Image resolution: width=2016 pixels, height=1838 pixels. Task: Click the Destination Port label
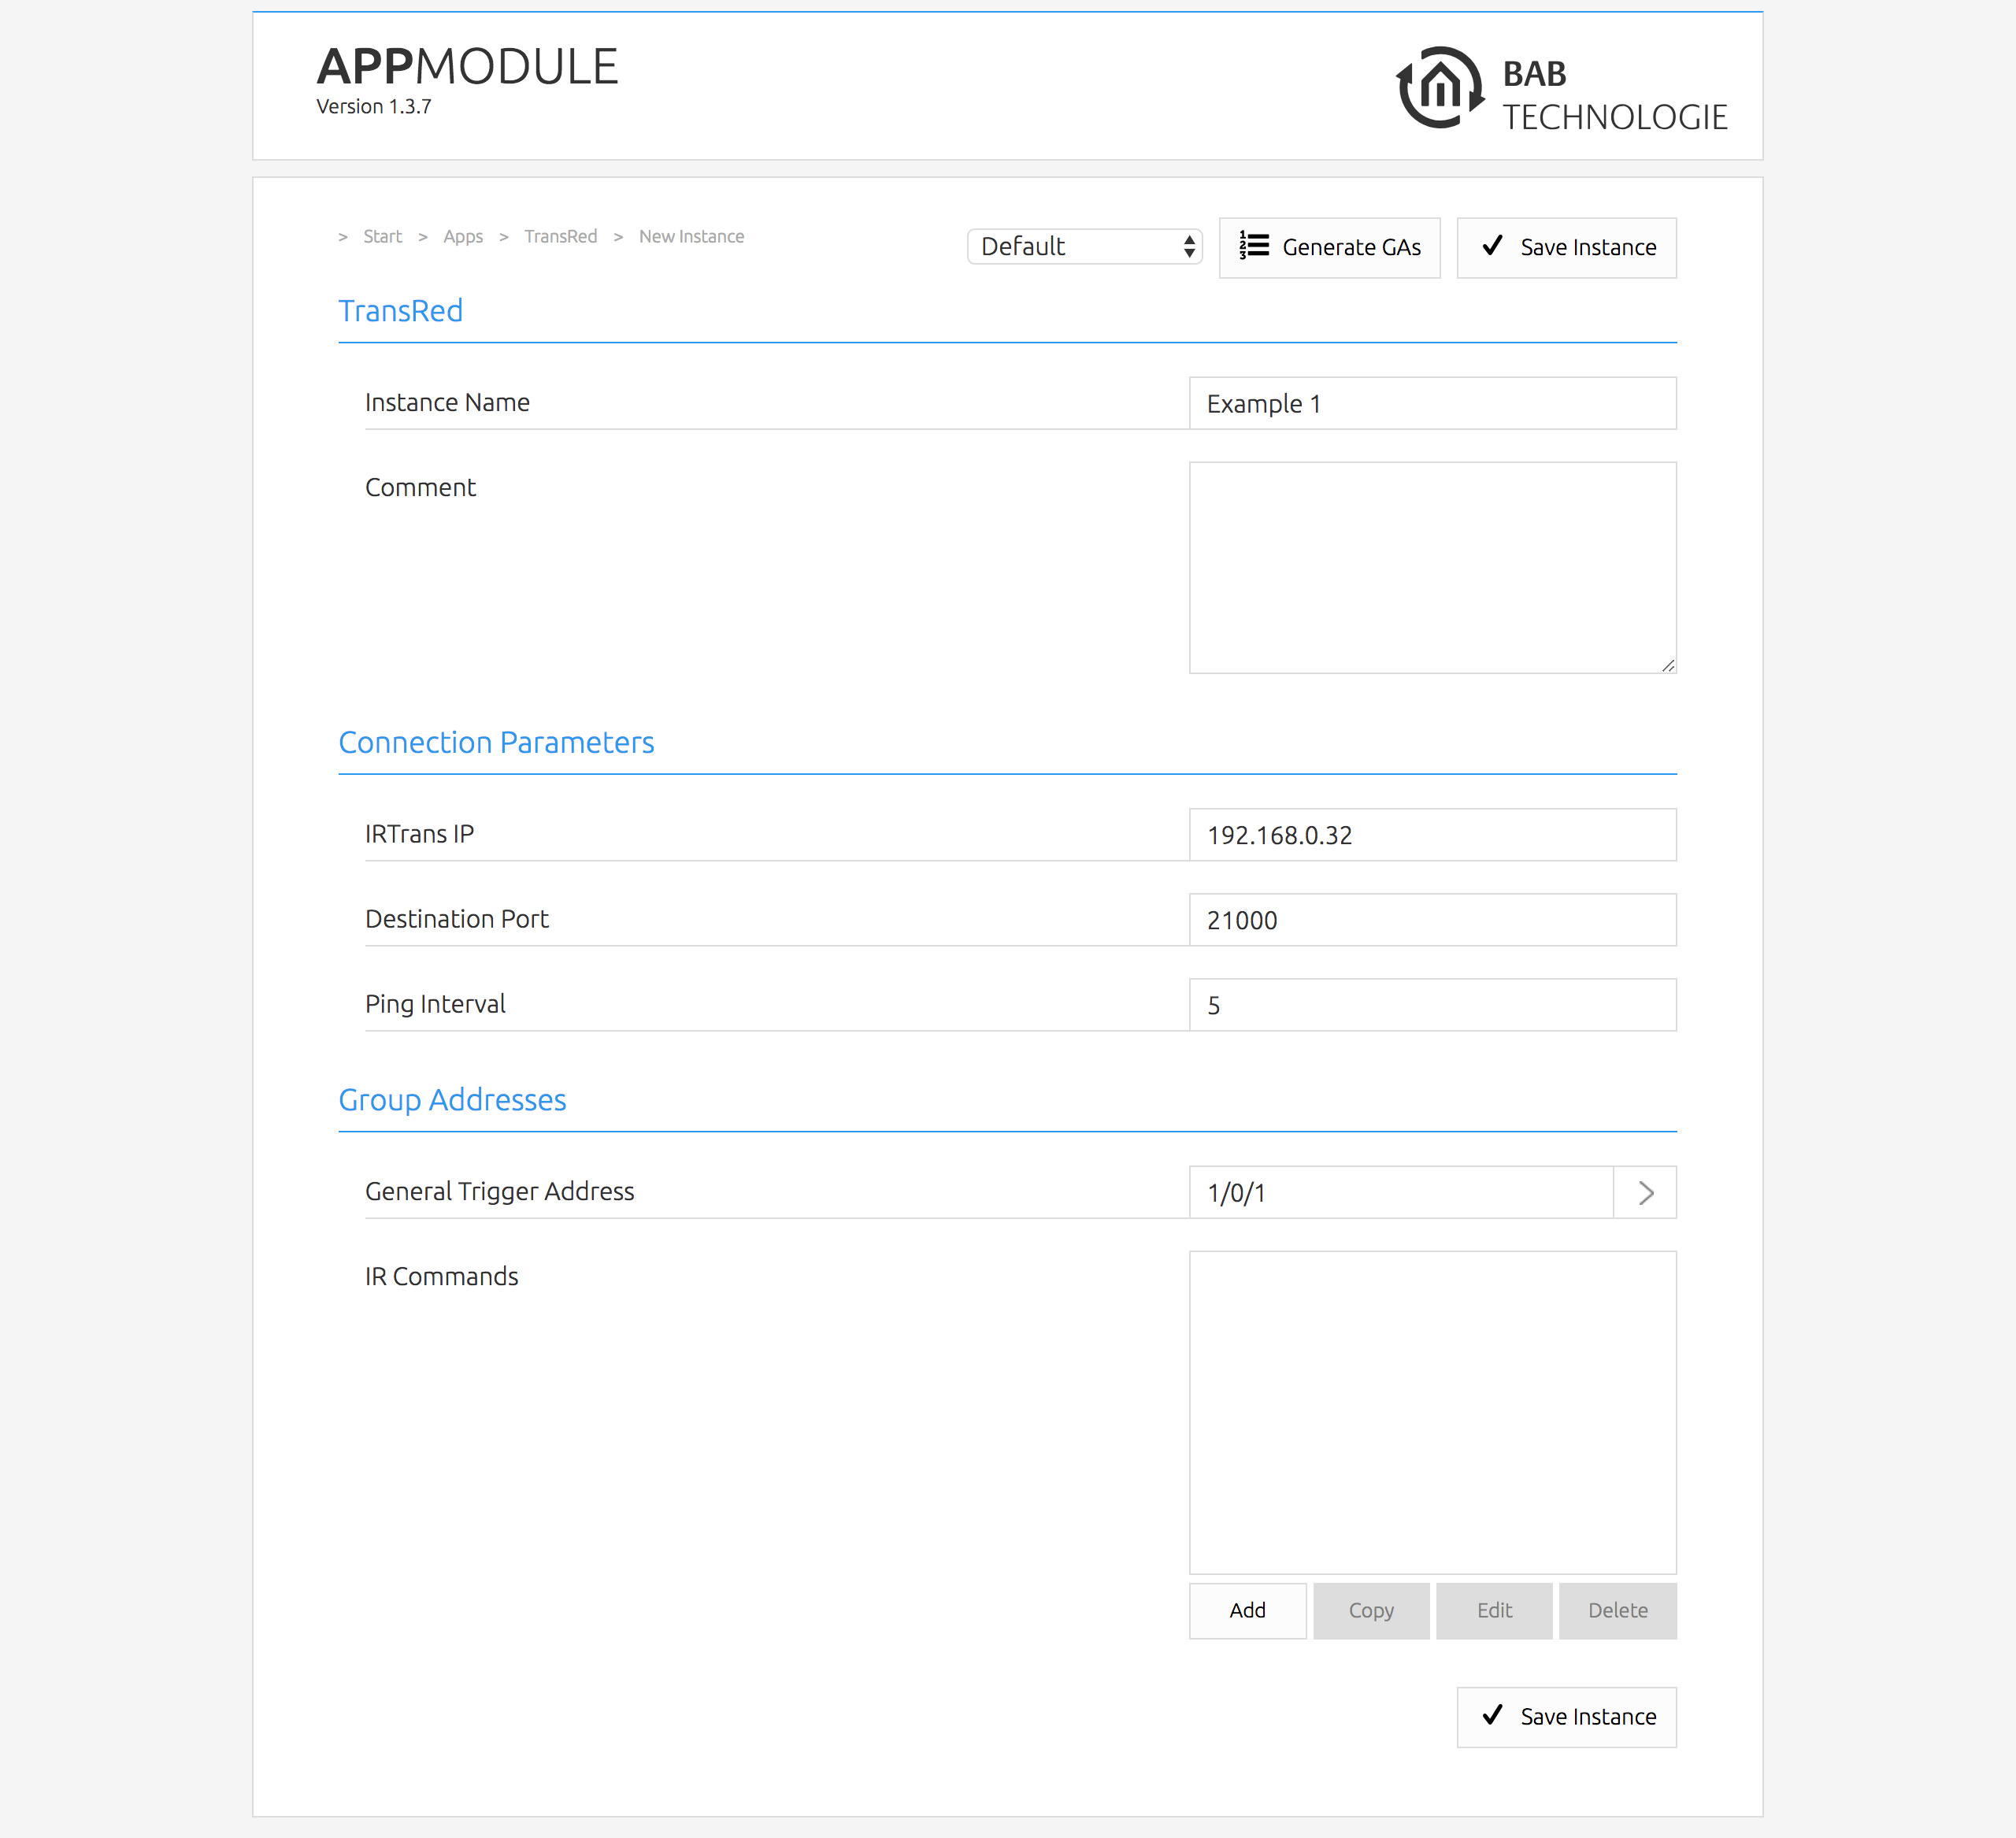[457, 919]
